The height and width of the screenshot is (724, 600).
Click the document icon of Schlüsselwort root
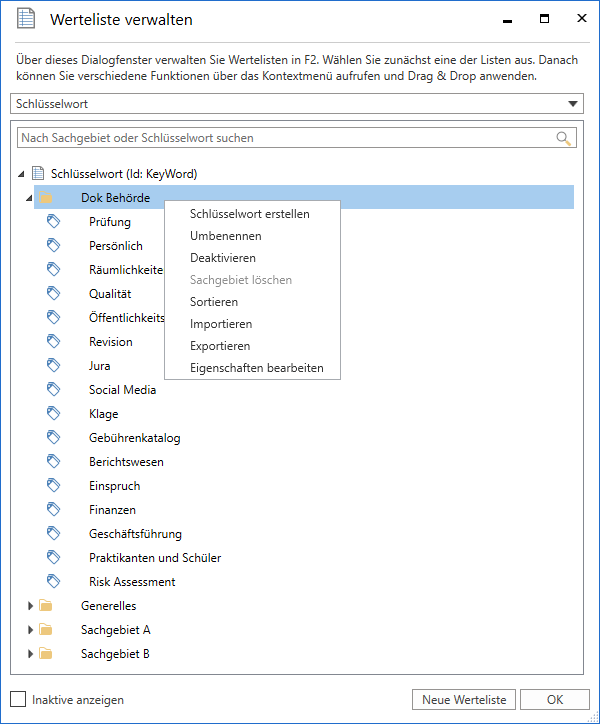click(38, 174)
